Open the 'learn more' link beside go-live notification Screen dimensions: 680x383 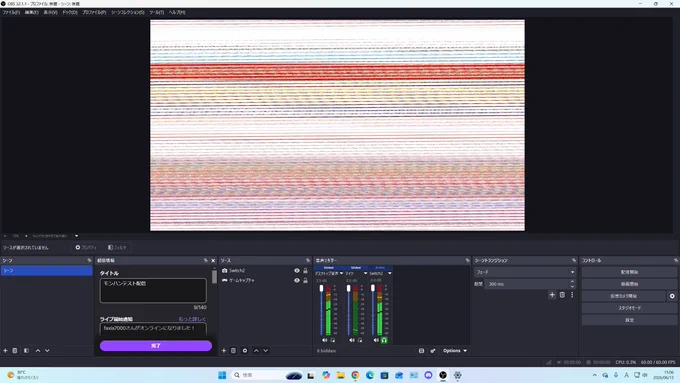[192, 319]
